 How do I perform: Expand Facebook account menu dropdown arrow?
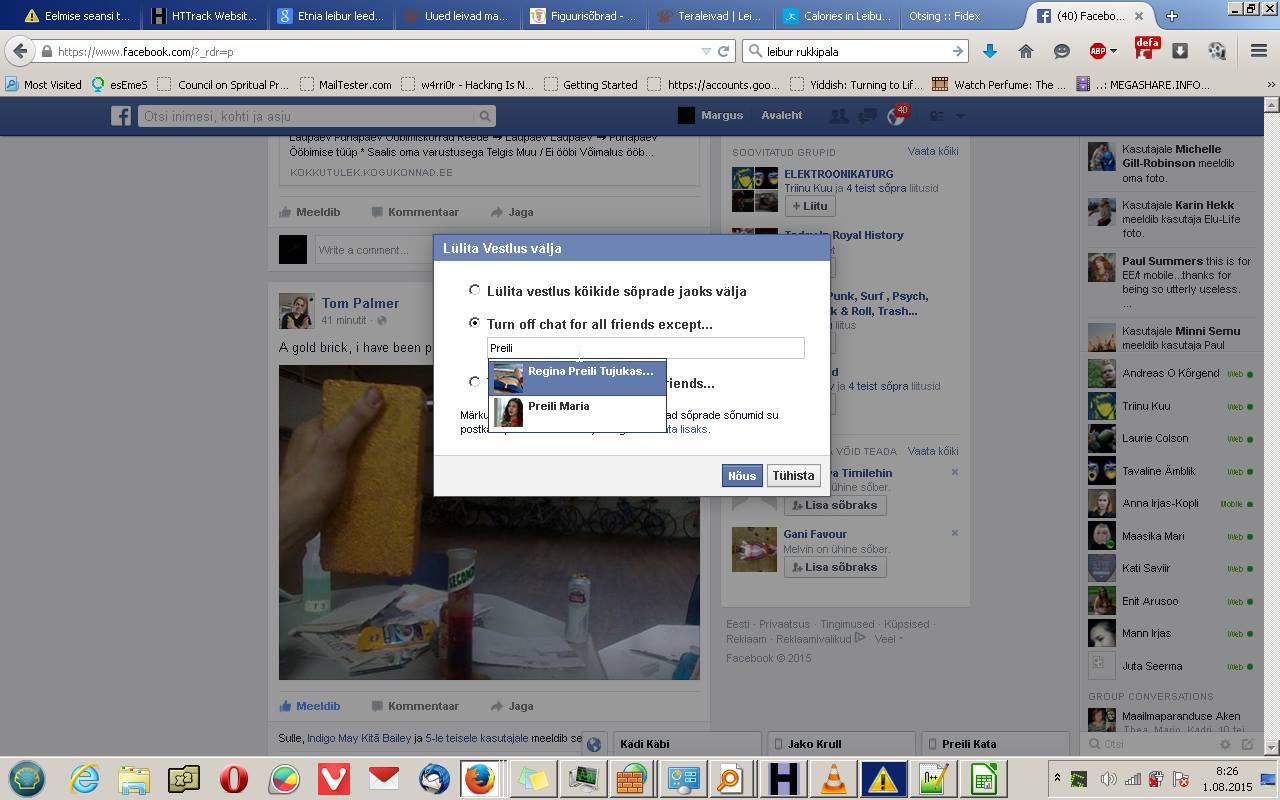[x=960, y=116]
